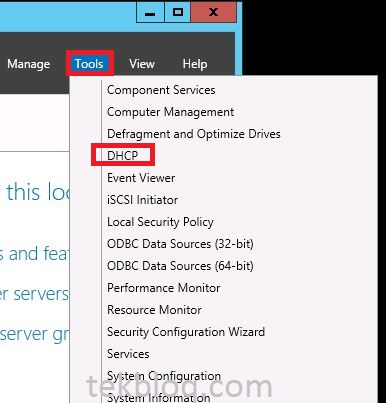The height and width of the screenshot is (403, 386).
Task: Open iSCSI Initiator
Action: tap(142, 200)
